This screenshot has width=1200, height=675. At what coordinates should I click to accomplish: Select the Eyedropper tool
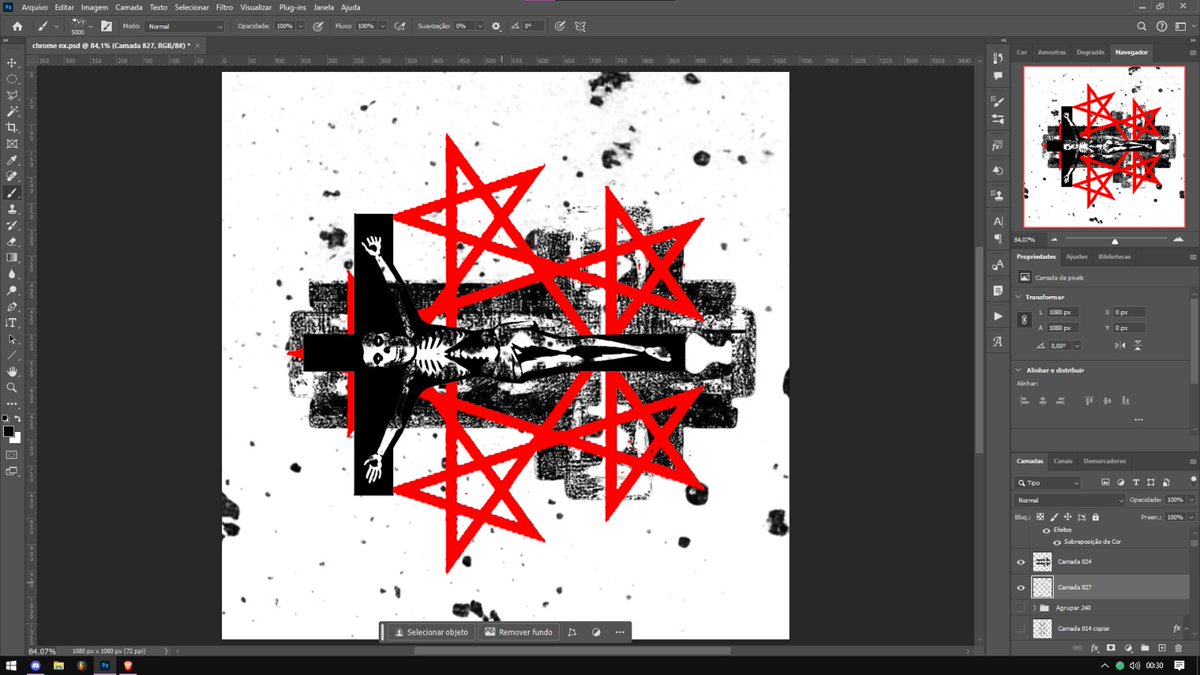pos(12,160)
